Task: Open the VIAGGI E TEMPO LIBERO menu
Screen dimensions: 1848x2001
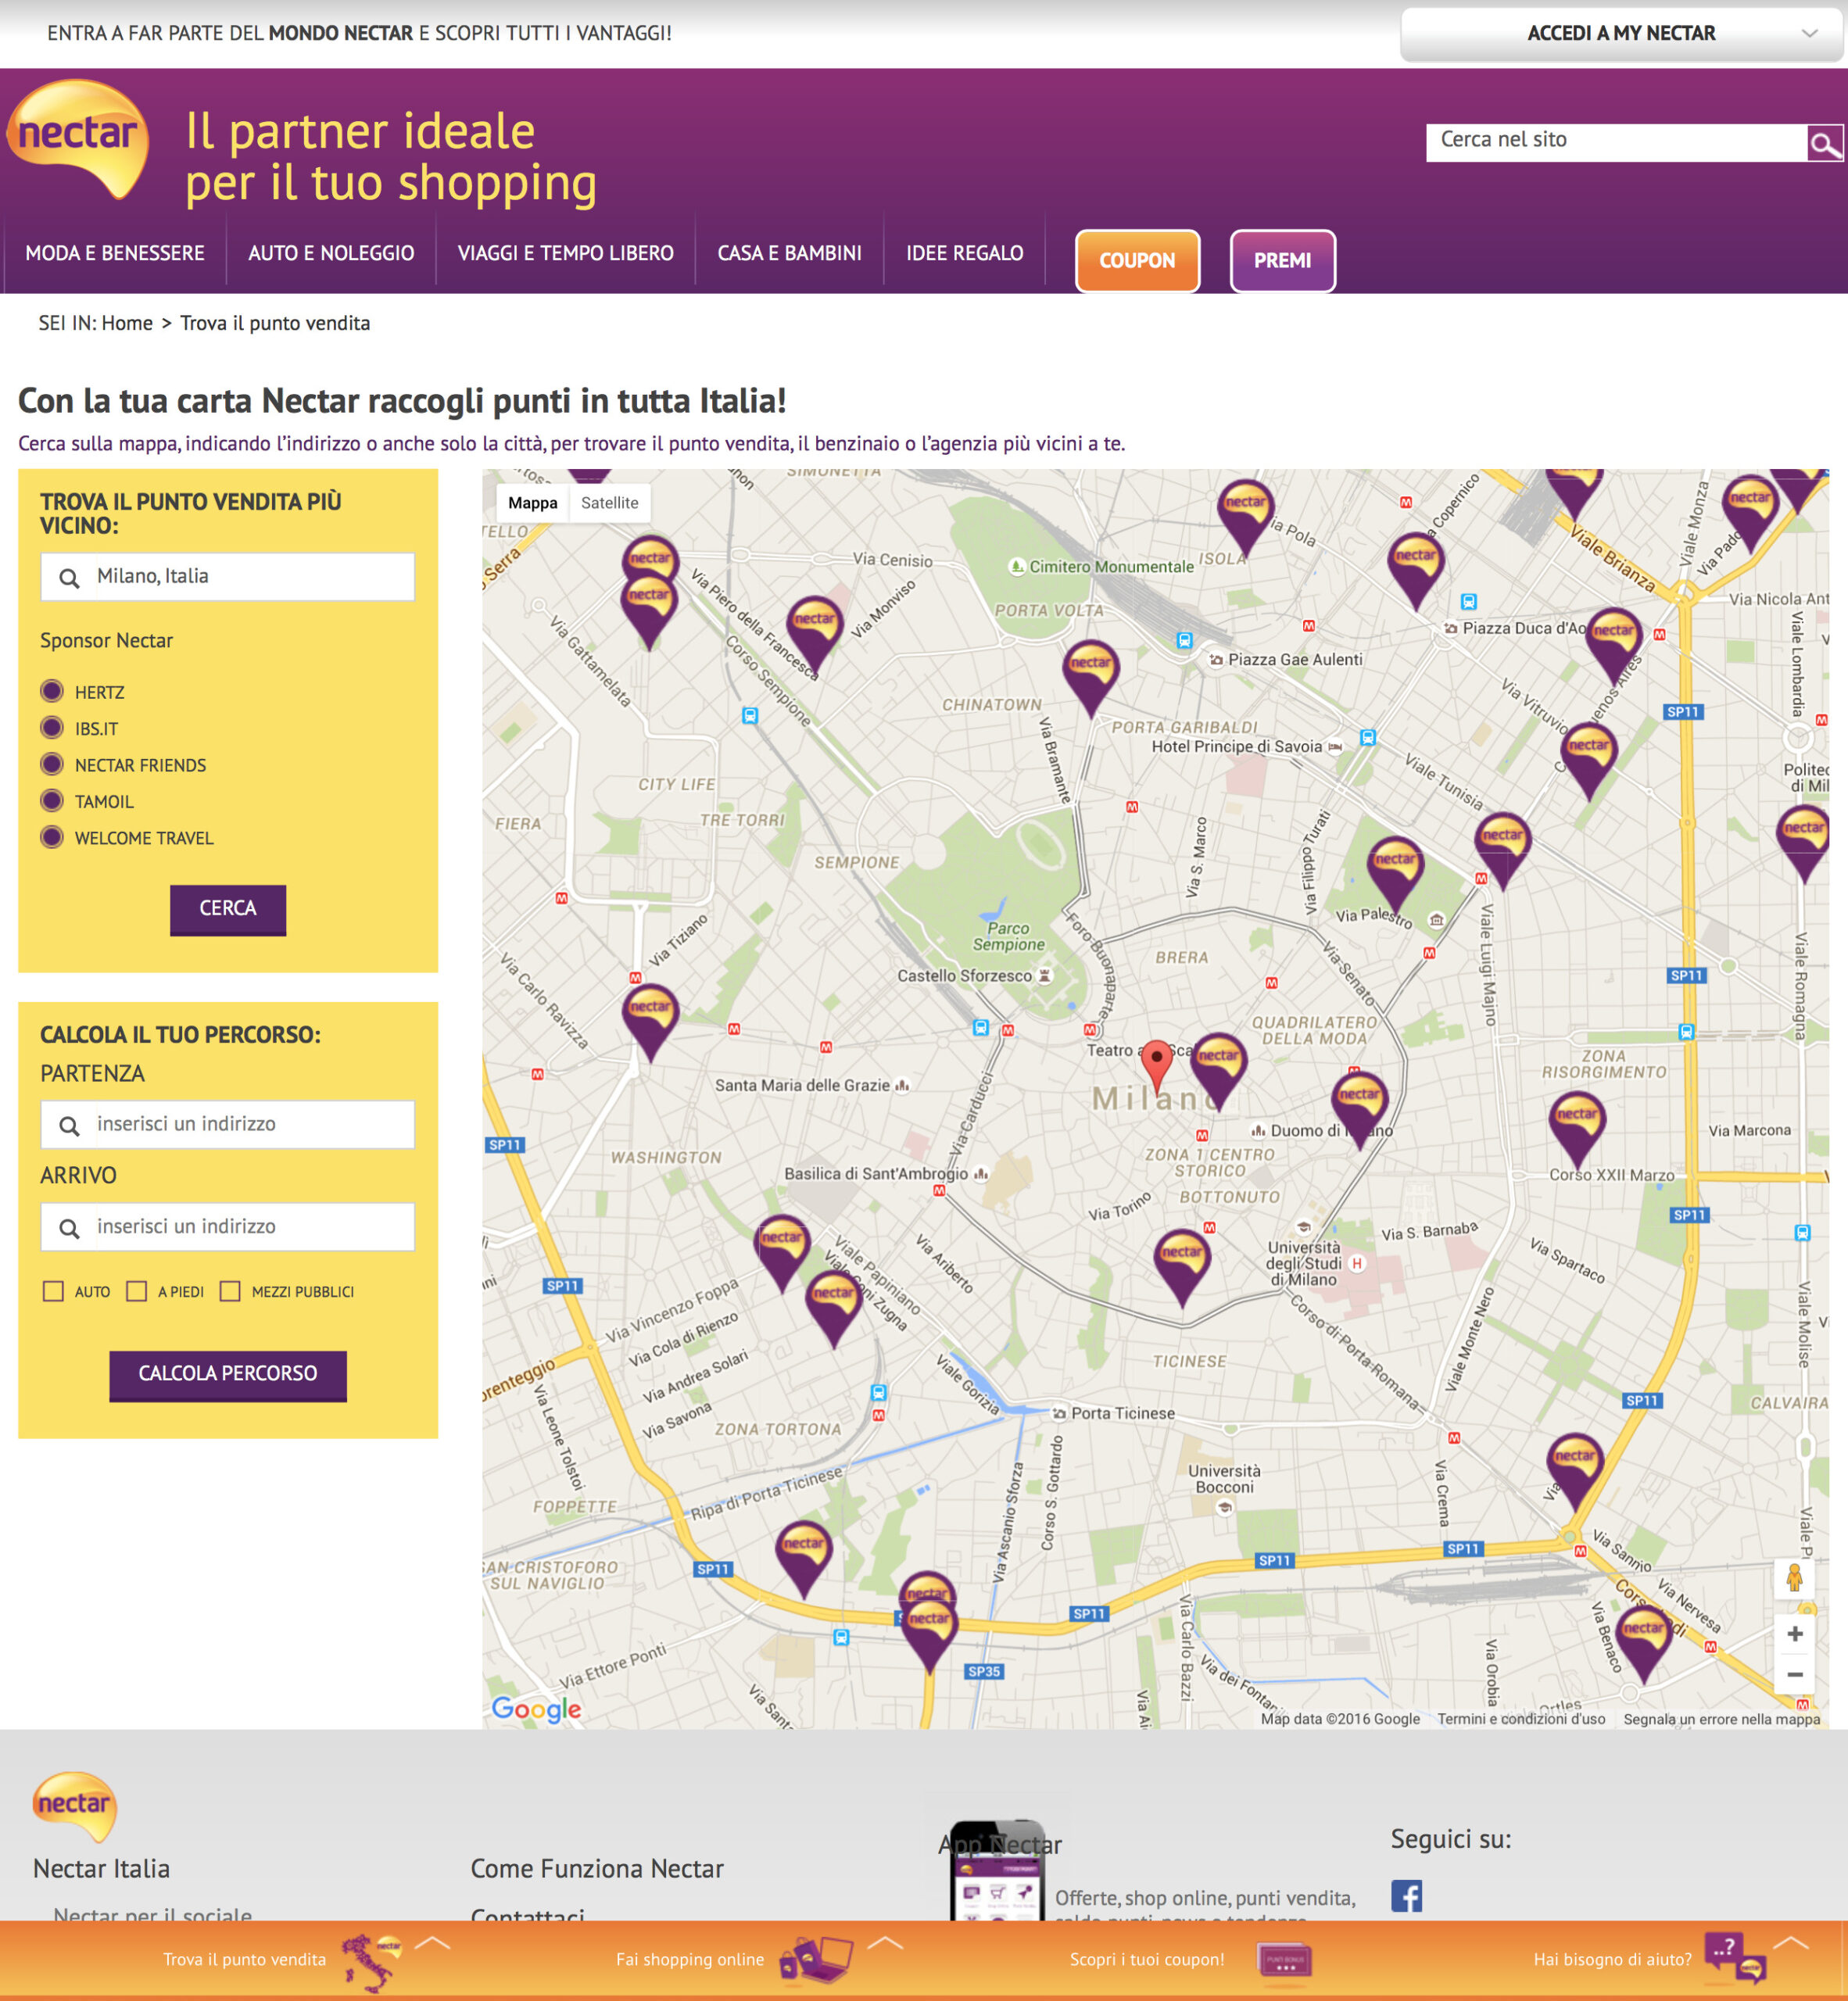Action: (565, 253)
